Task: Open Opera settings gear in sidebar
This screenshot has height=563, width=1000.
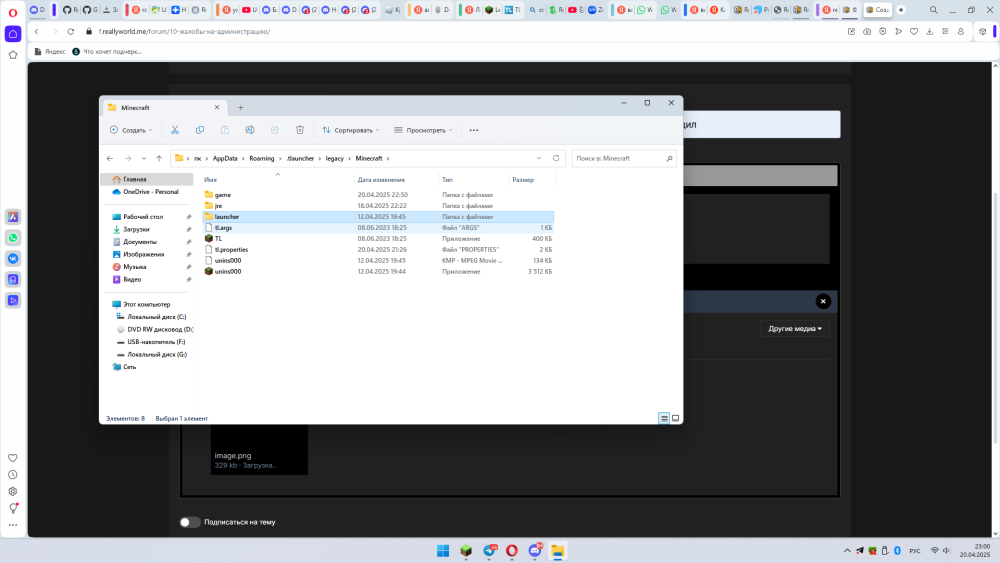Action: (13, 492)
